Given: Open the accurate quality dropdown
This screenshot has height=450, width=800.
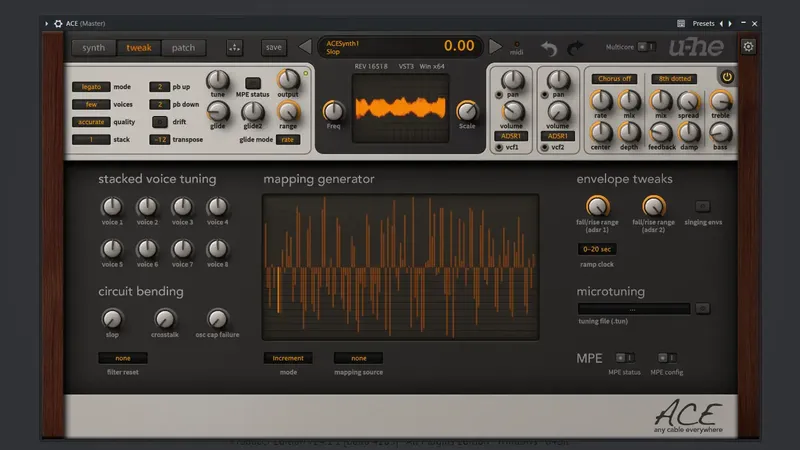Looking at the screenshot, I should 91,122.
